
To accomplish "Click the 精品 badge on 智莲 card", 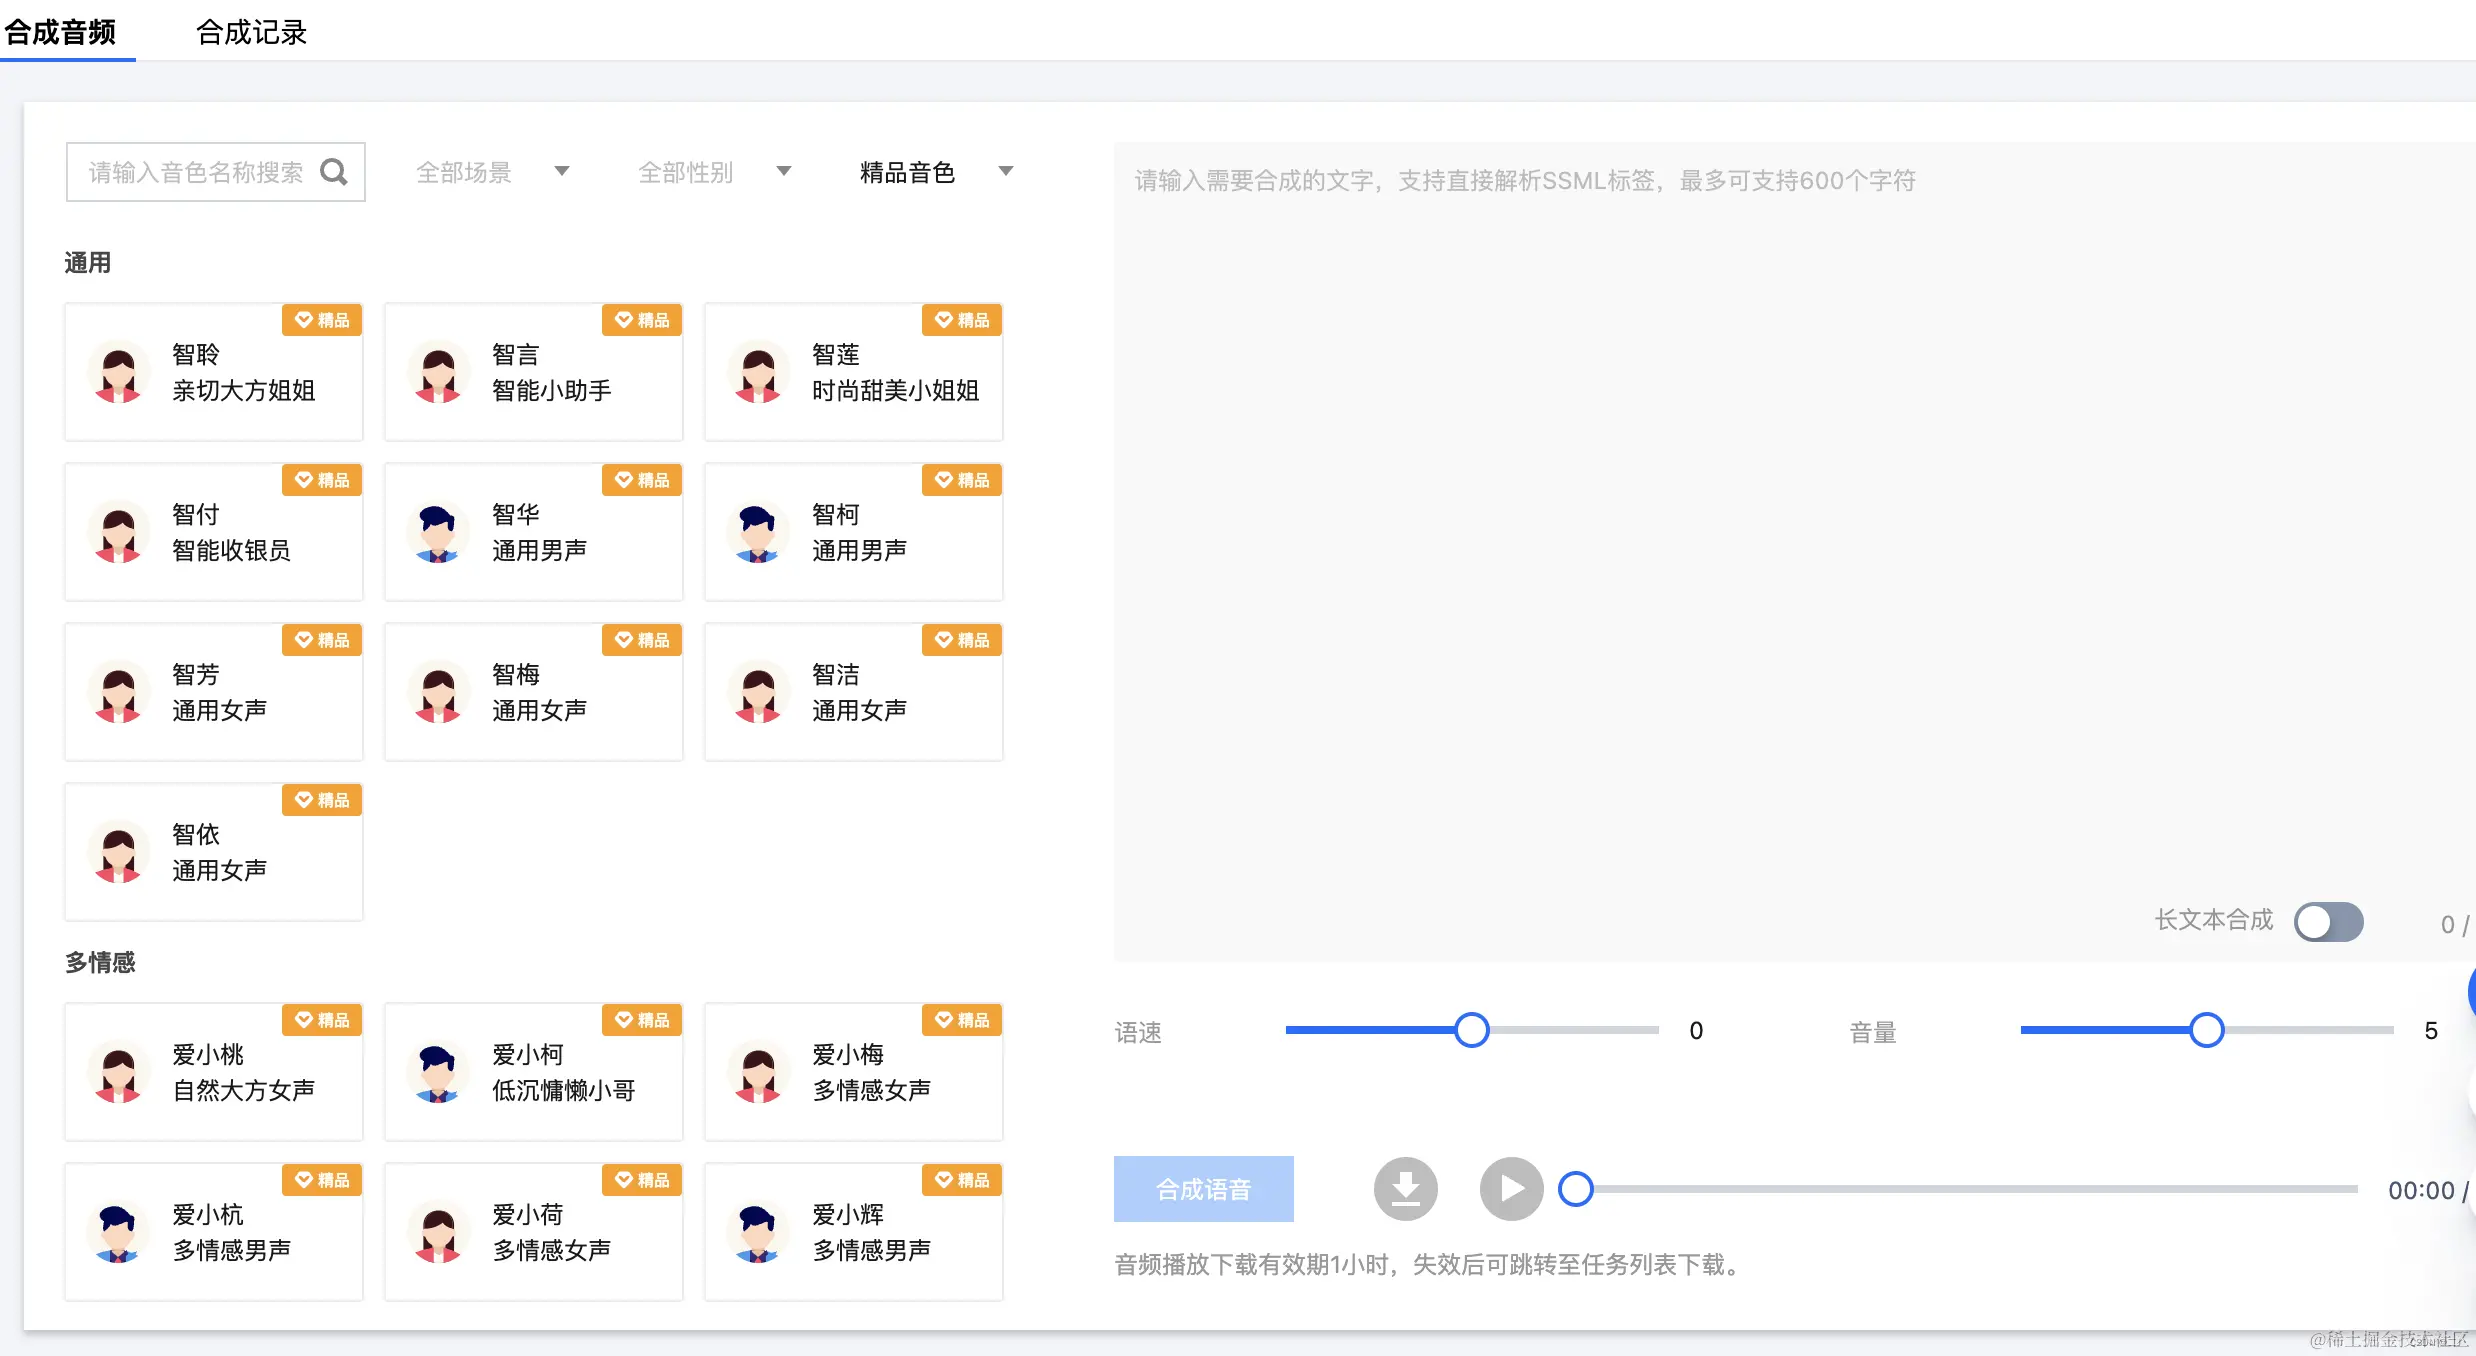I will pos(962,320).
